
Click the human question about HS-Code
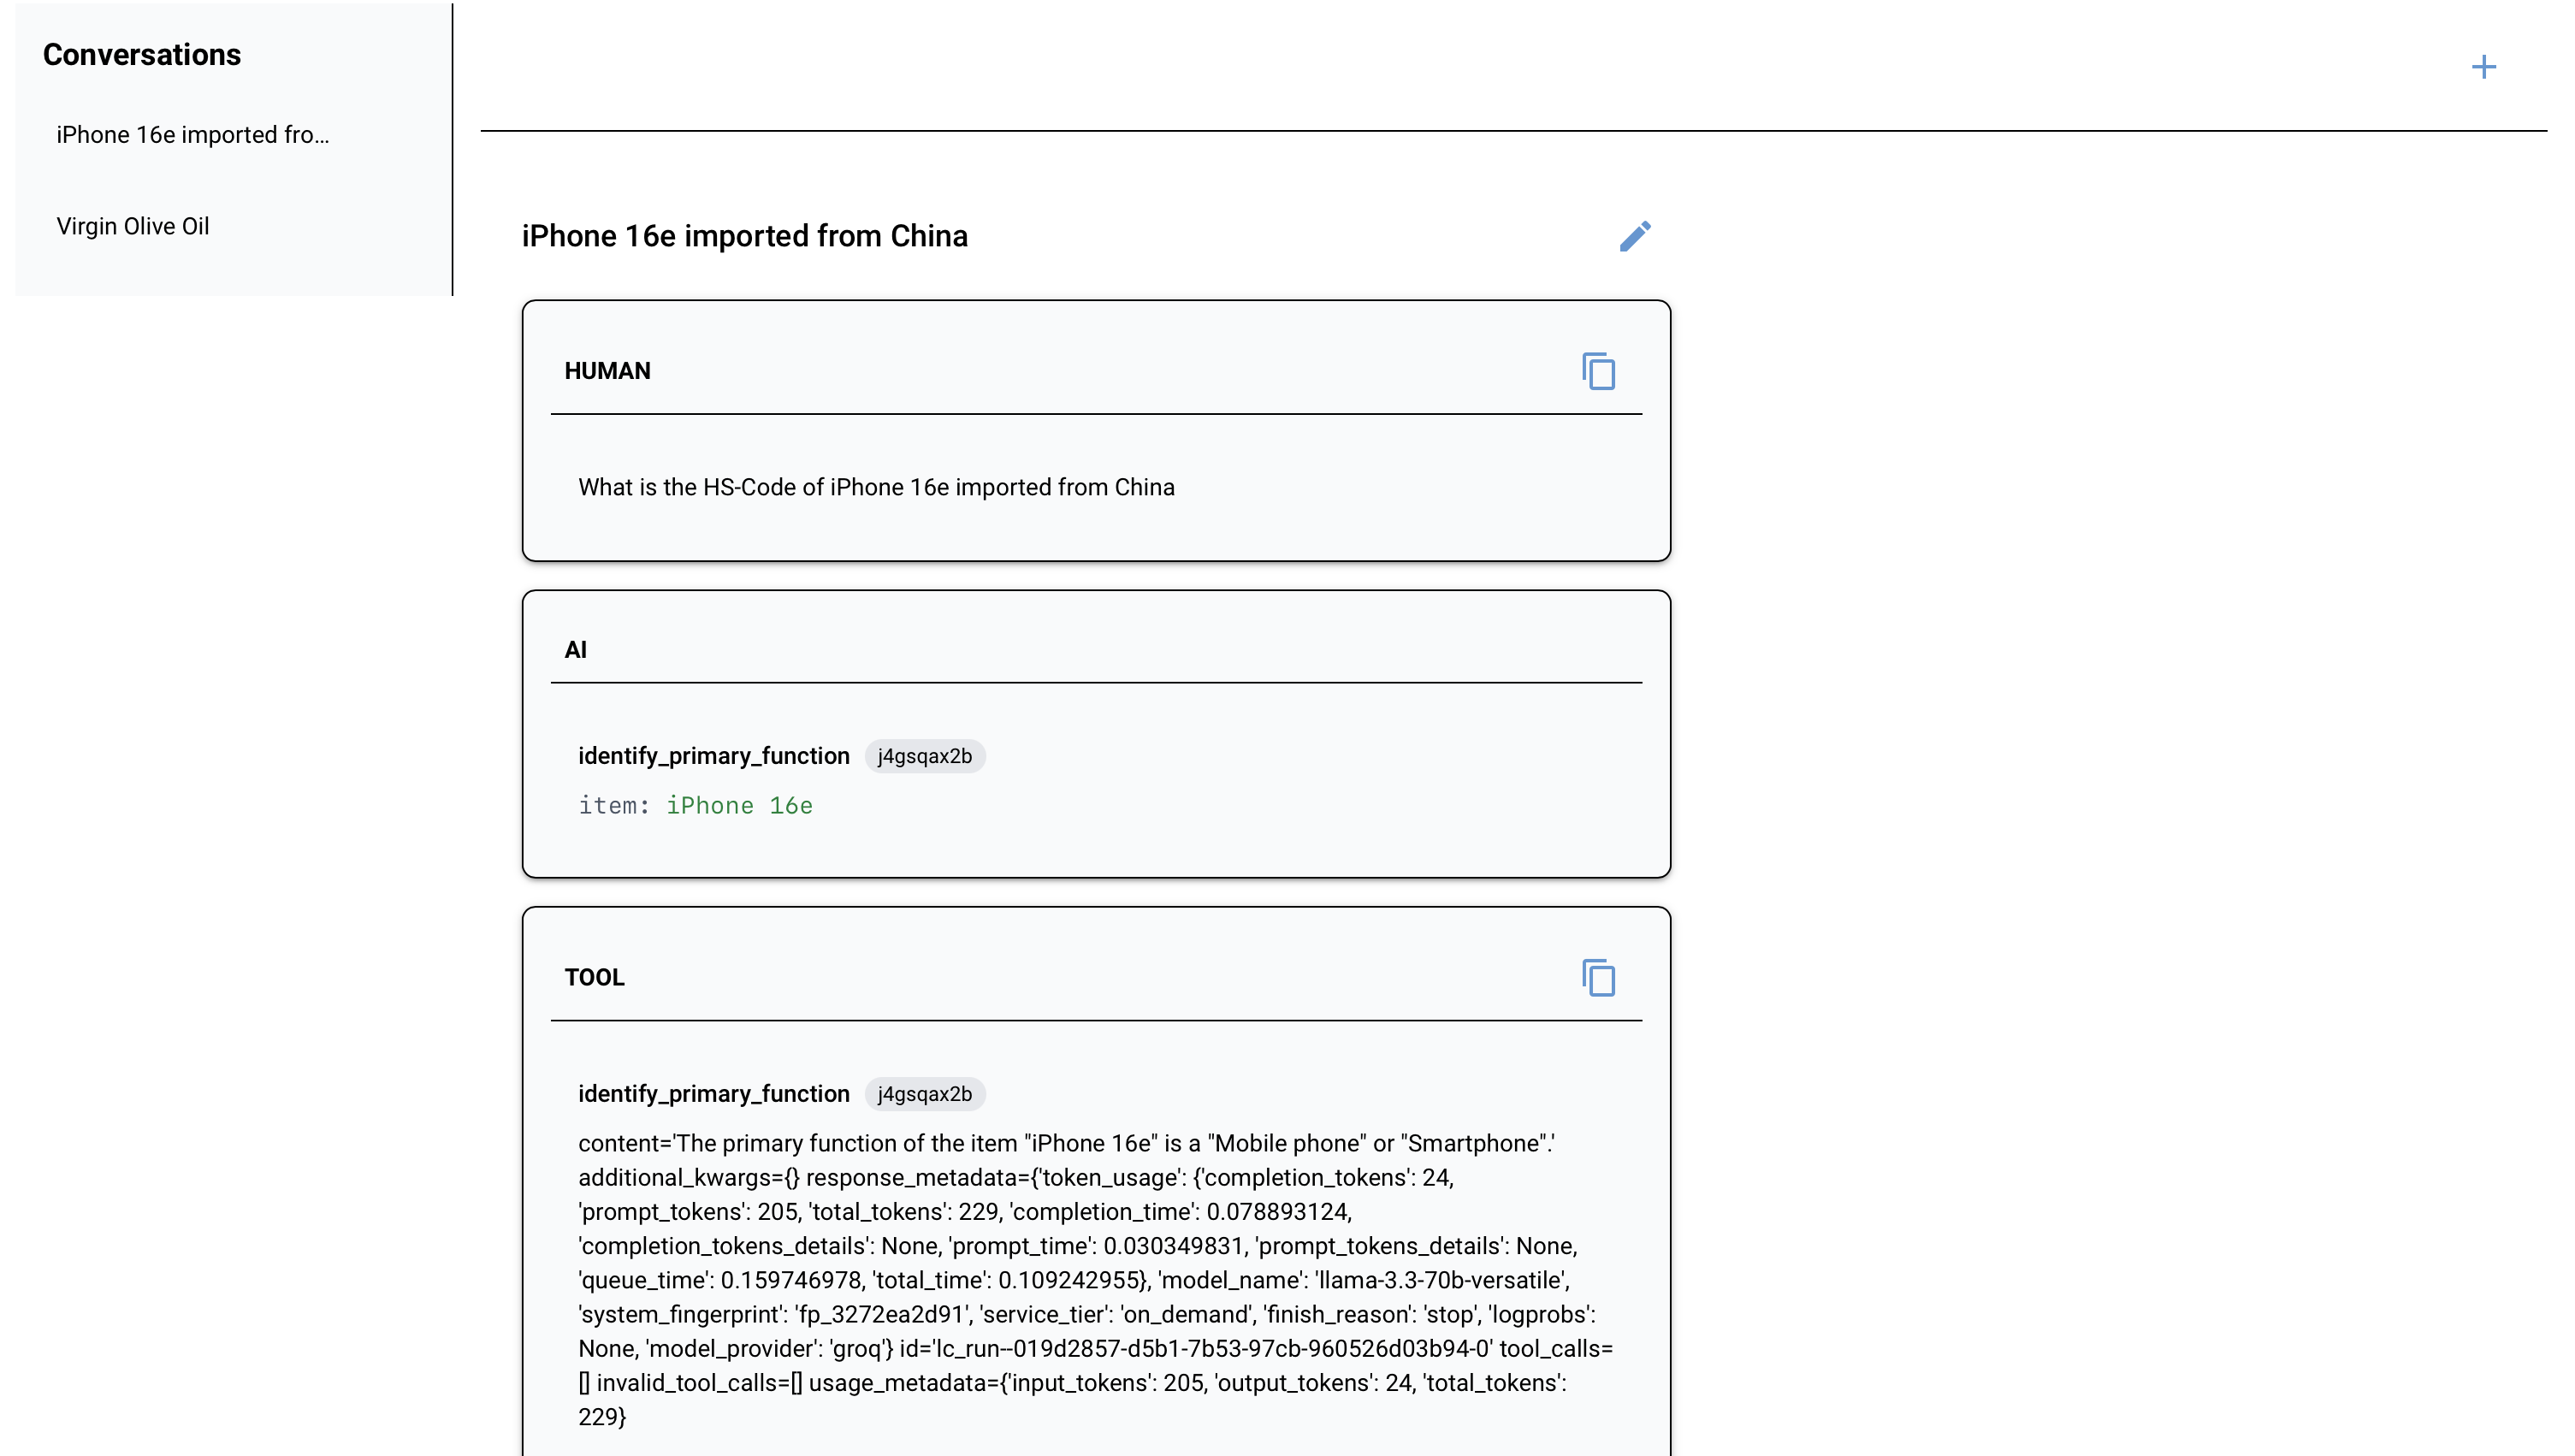(x=876, y=487)
